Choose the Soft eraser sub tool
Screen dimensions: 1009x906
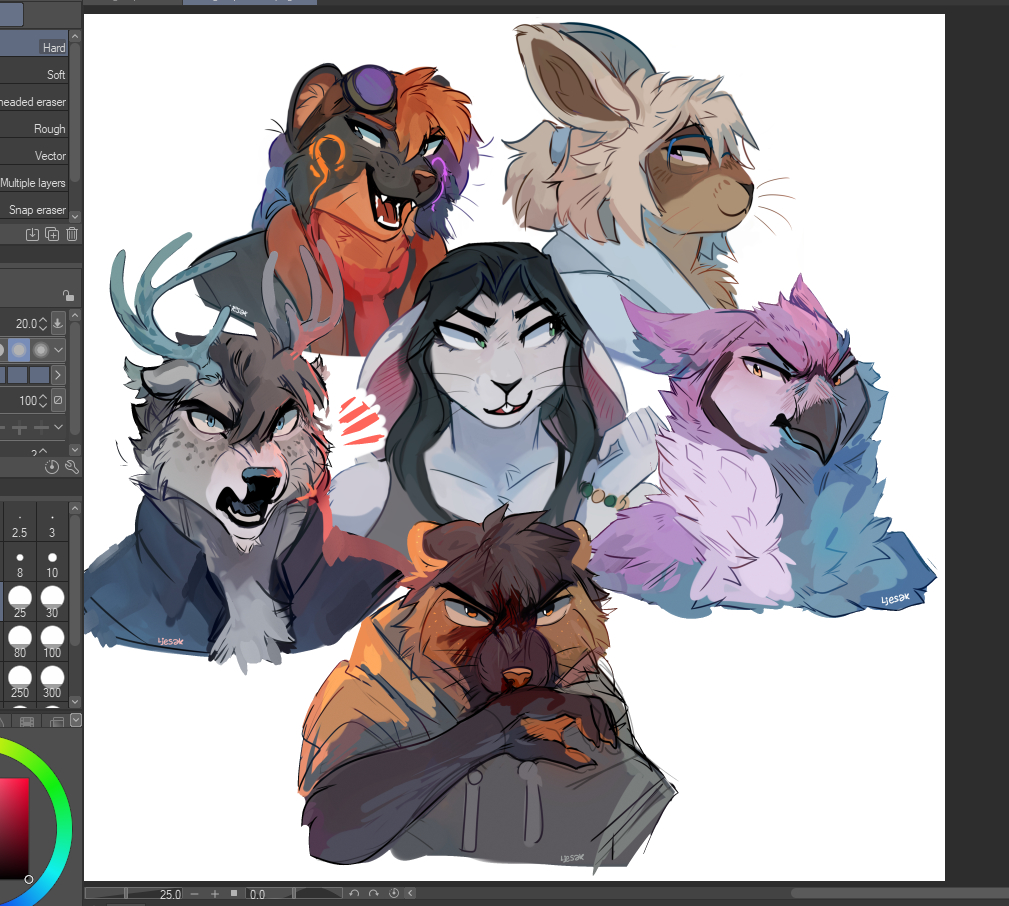coord(40,75)
